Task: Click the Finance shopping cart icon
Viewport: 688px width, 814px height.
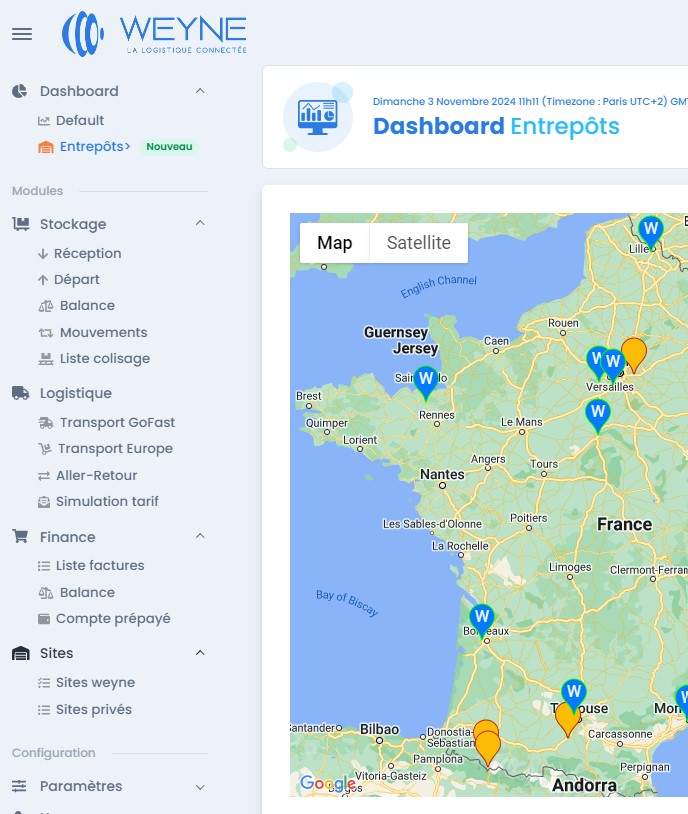Action: pos(20,536)
